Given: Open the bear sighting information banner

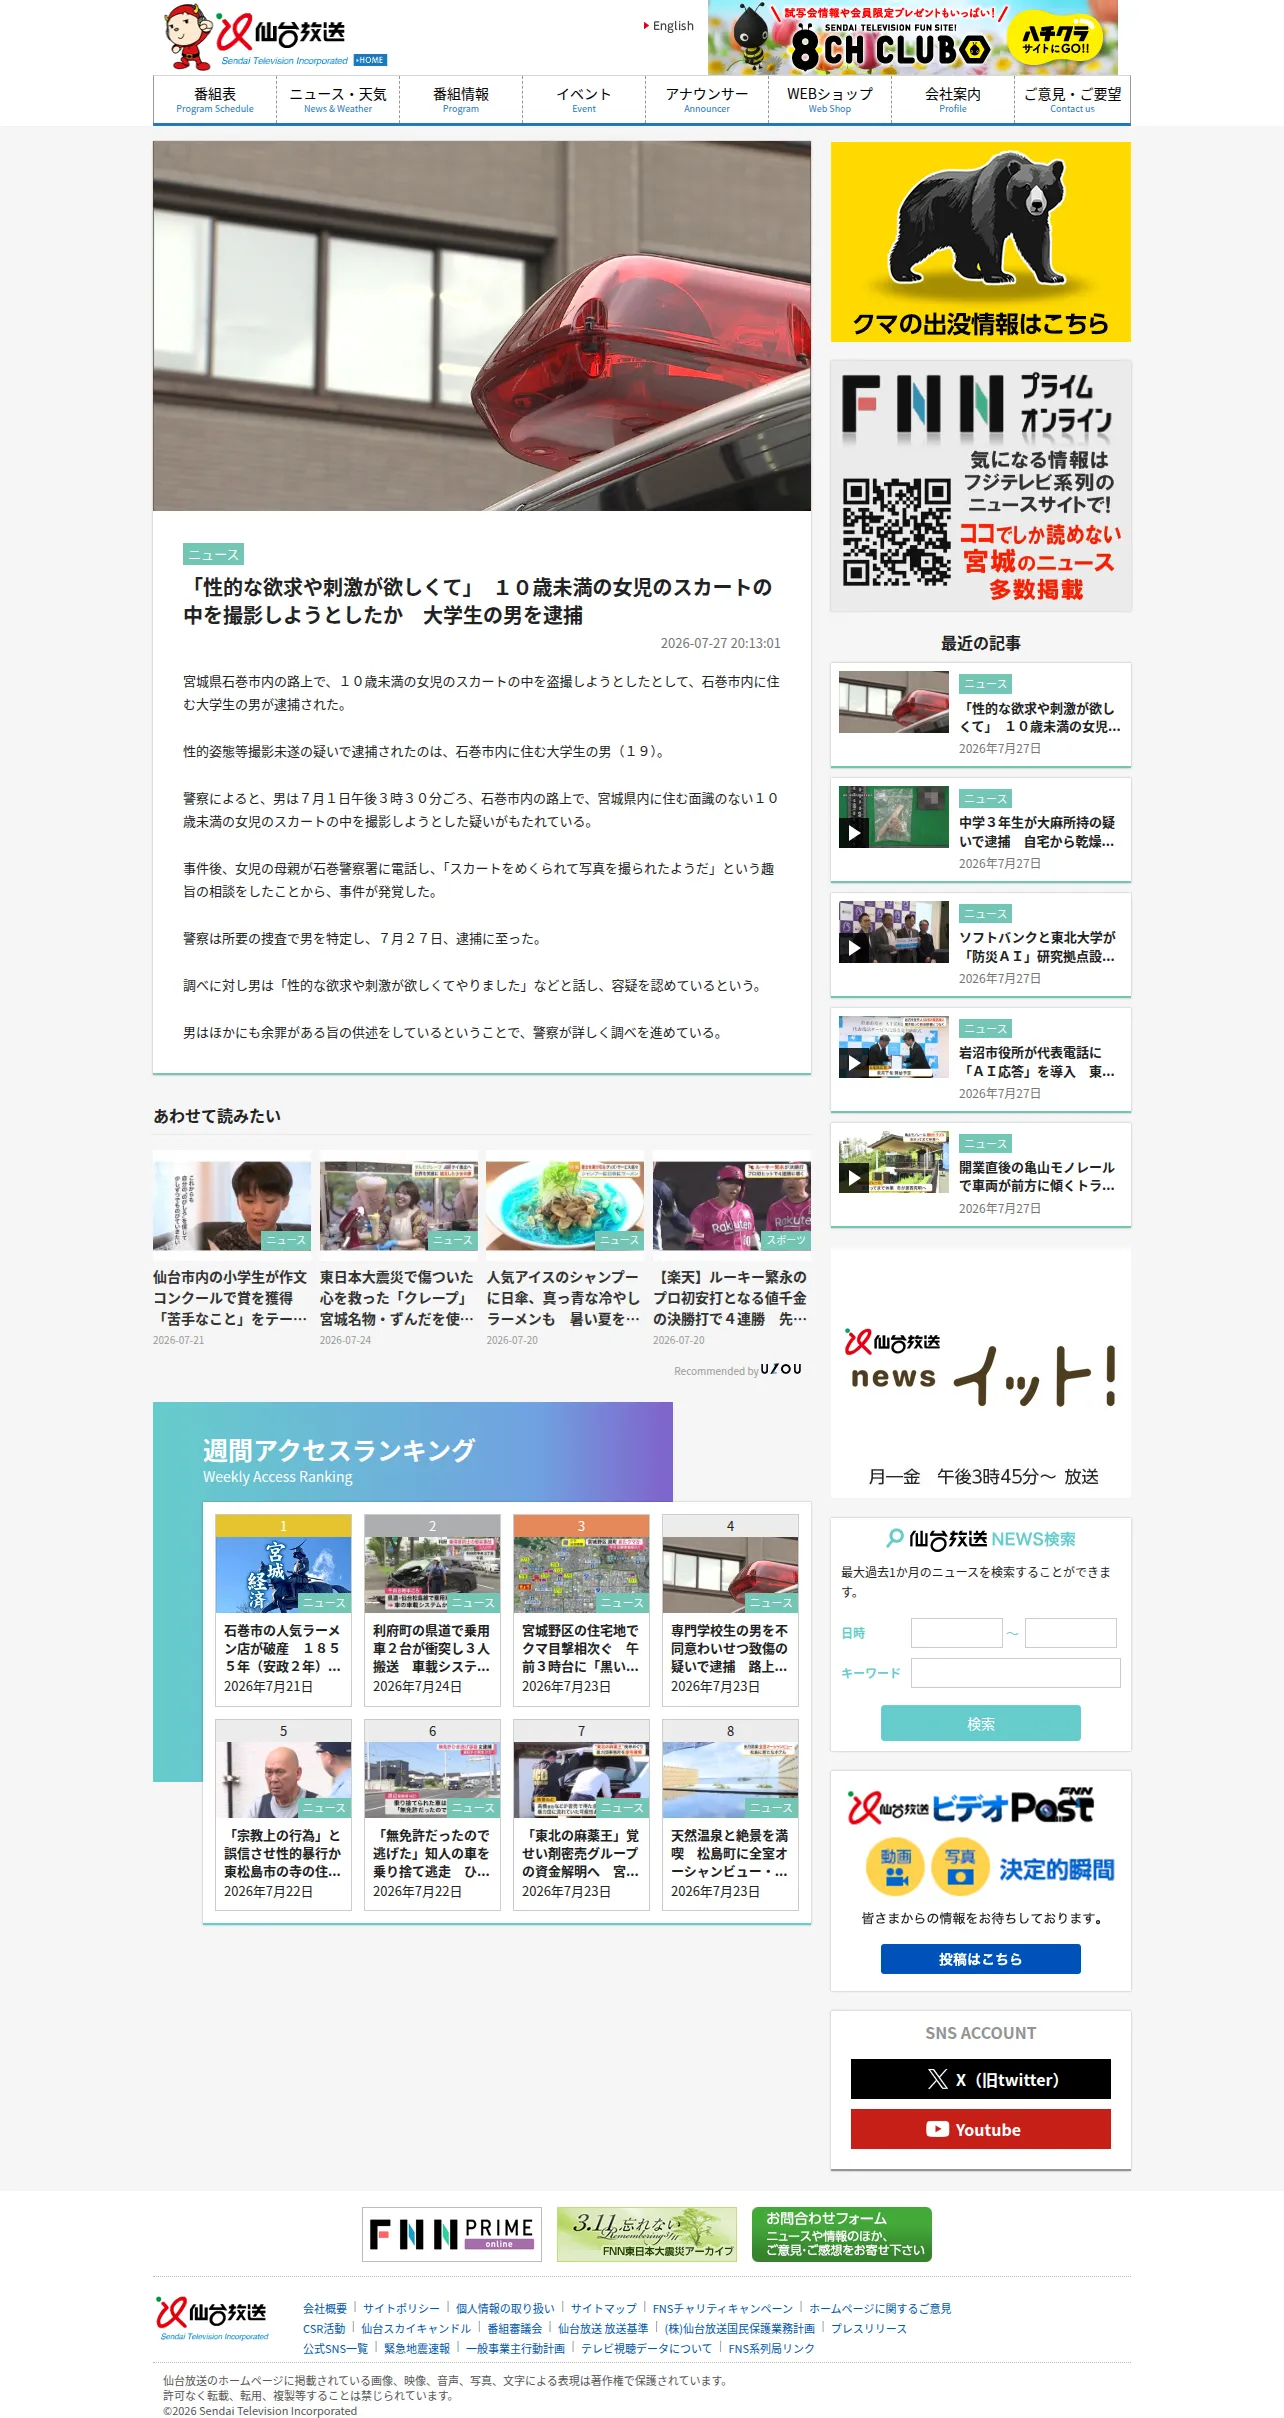Looking at the screenshot, I should 980,242.
